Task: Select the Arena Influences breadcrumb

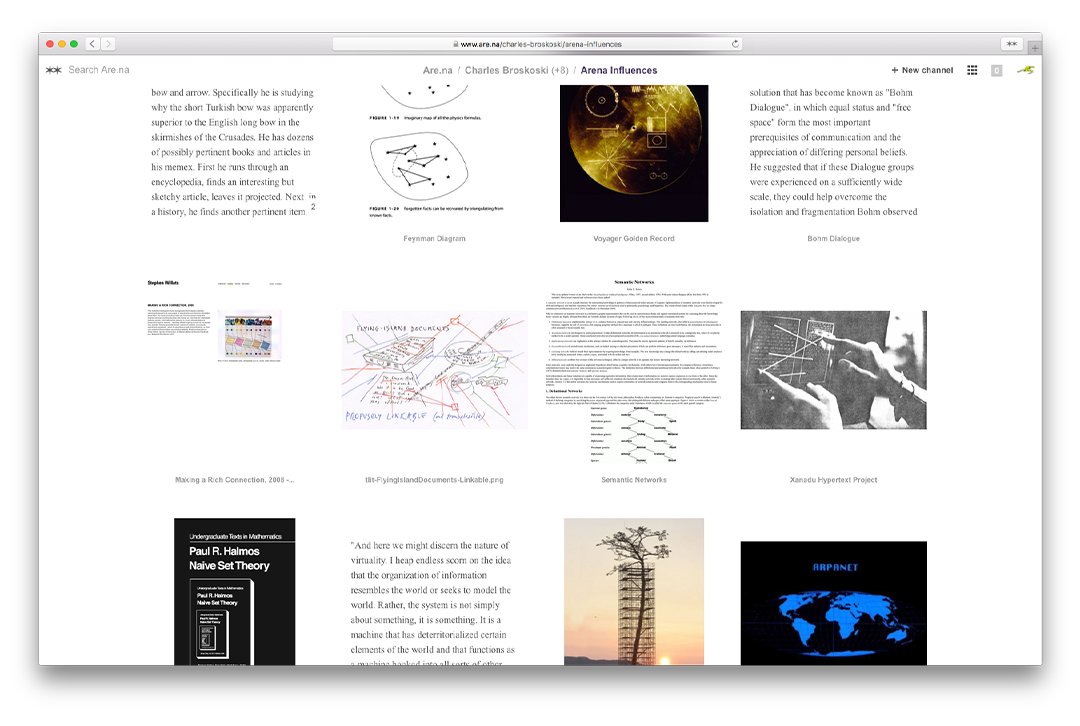Action: click(x=619, y=70)
